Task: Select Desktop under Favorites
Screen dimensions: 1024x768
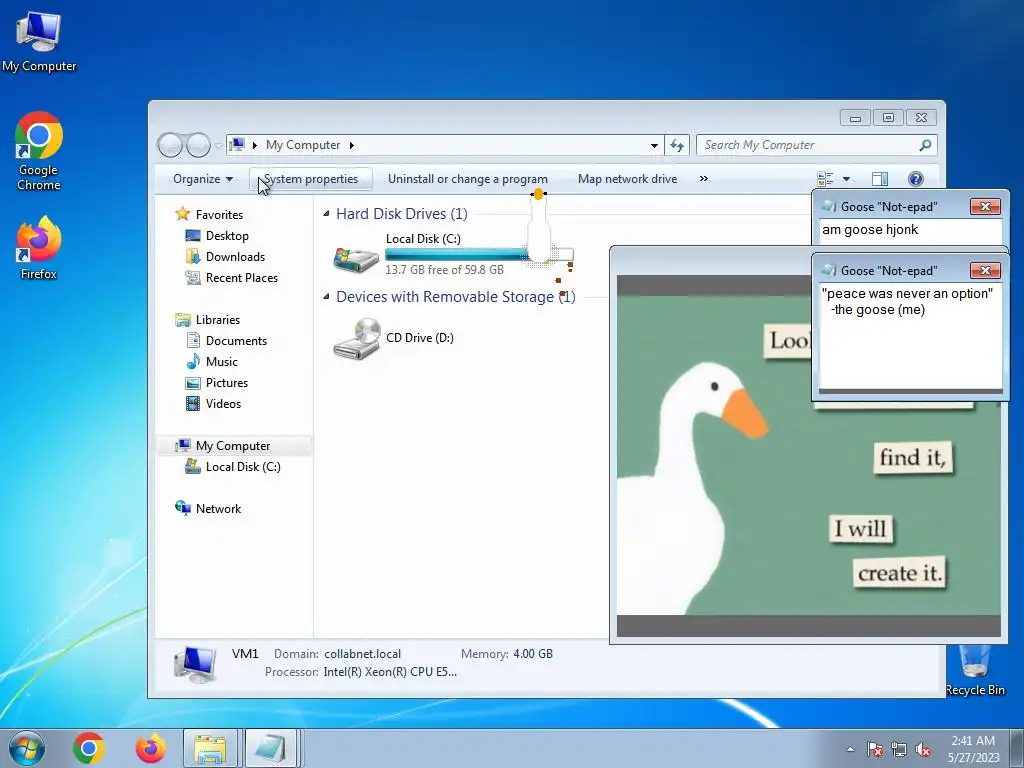Action: pos(227,236)
